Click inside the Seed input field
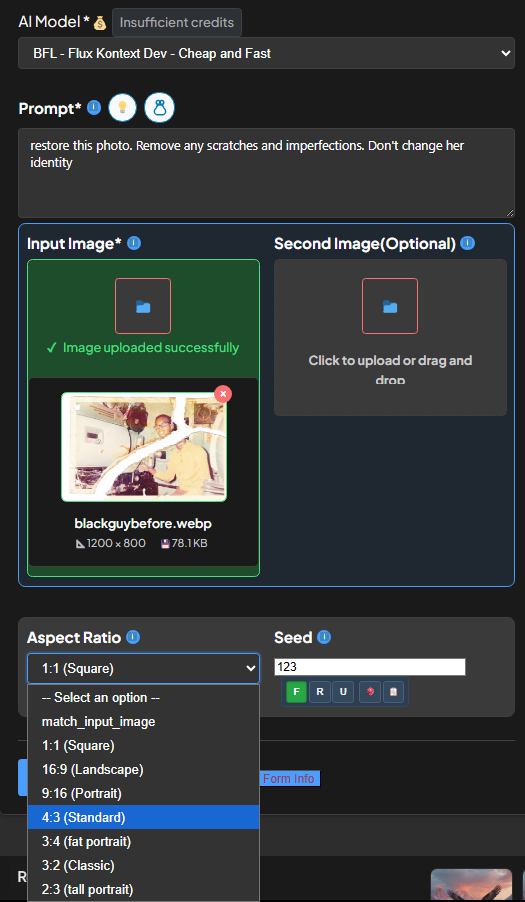525x902 pixels. (370, 667)
